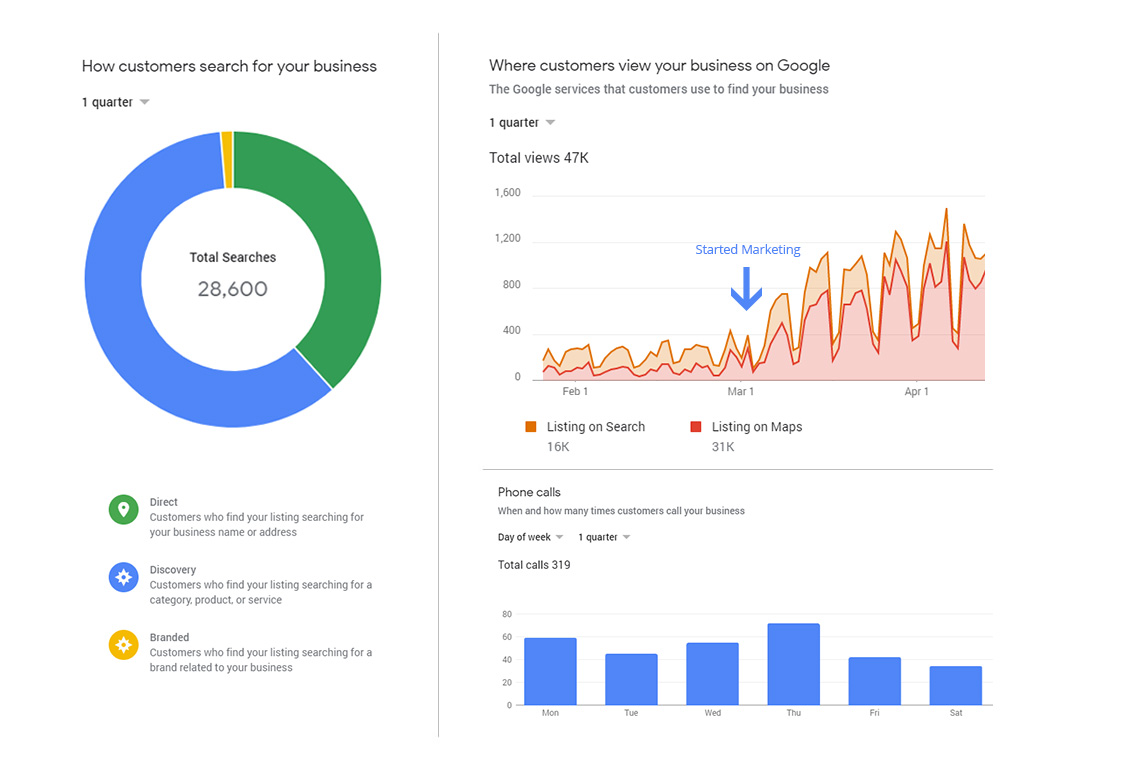Click the red Listing on Maps legend square

pyautogui.click(x=695, y=426)
